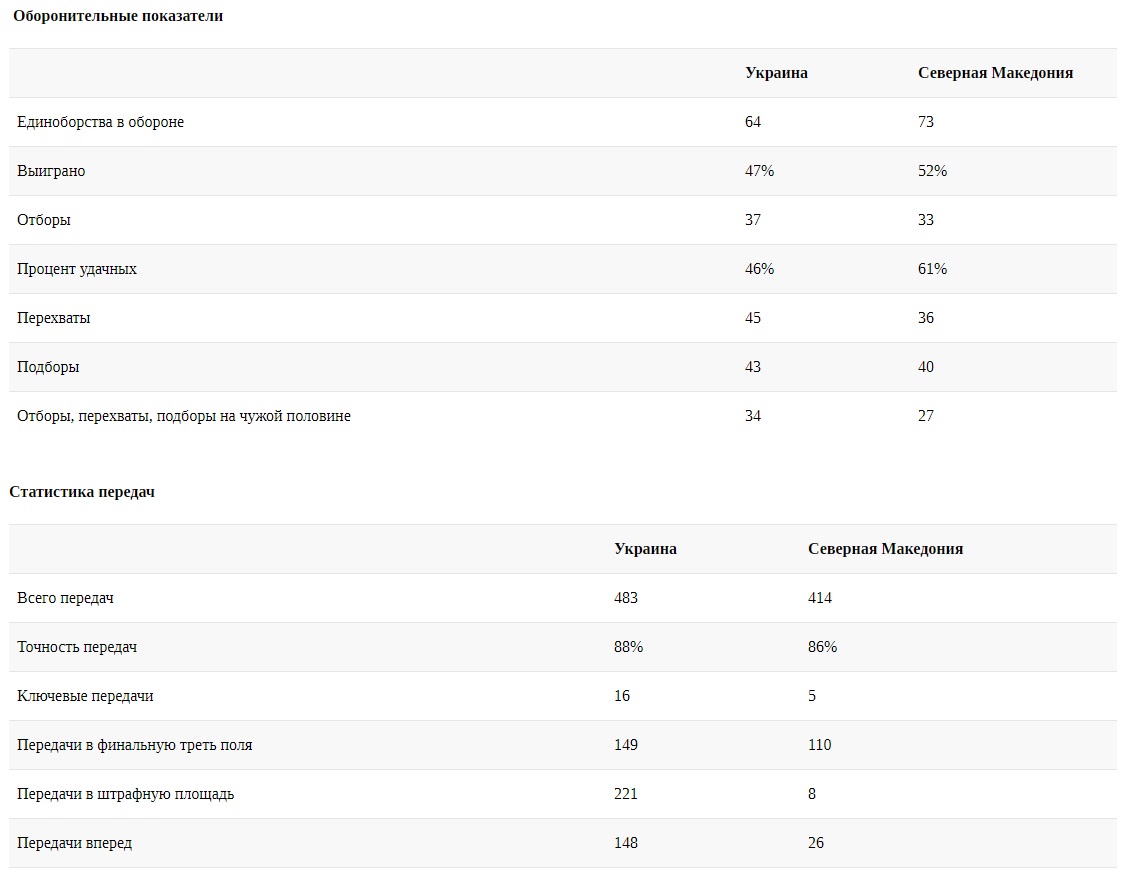Click "Передачи в штрафную площадь" row label
The height and width of the screenshot is (885, 1121).
click(125, 794)
